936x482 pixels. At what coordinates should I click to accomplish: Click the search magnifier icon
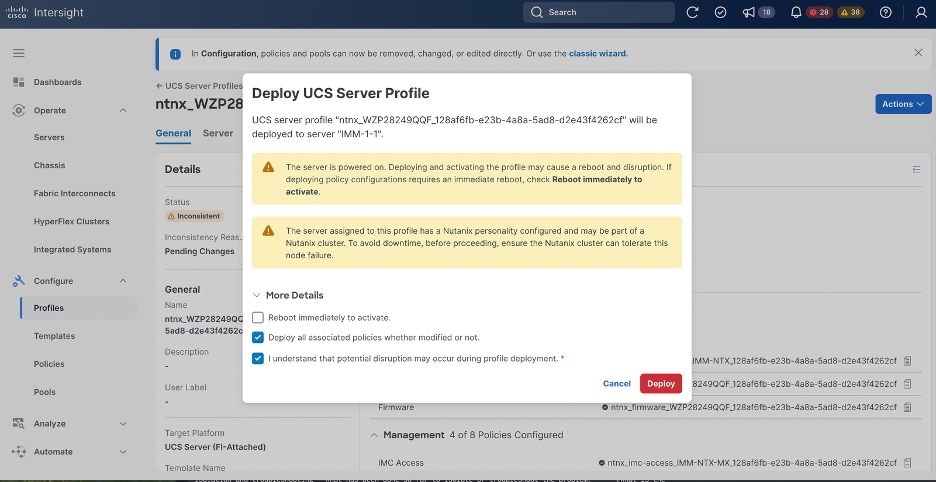click(536, 12)
